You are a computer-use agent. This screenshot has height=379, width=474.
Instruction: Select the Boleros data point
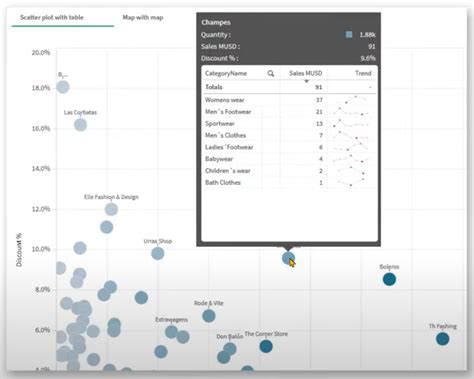click(389, 279)
